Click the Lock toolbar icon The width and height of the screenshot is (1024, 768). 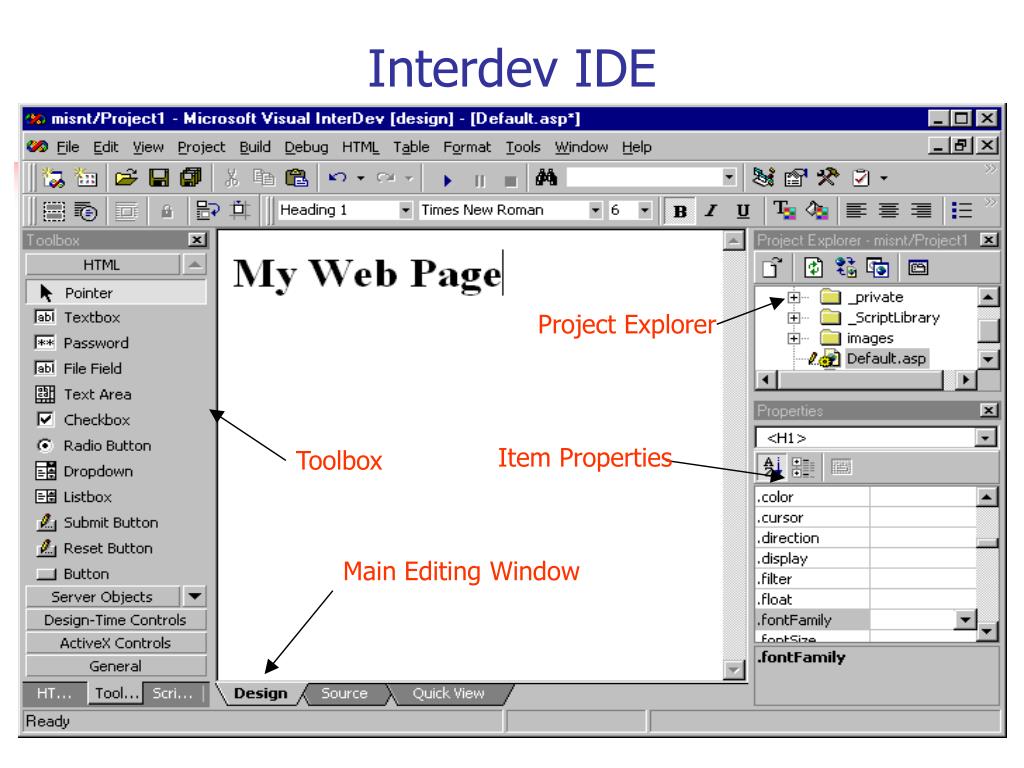(167, 211)
